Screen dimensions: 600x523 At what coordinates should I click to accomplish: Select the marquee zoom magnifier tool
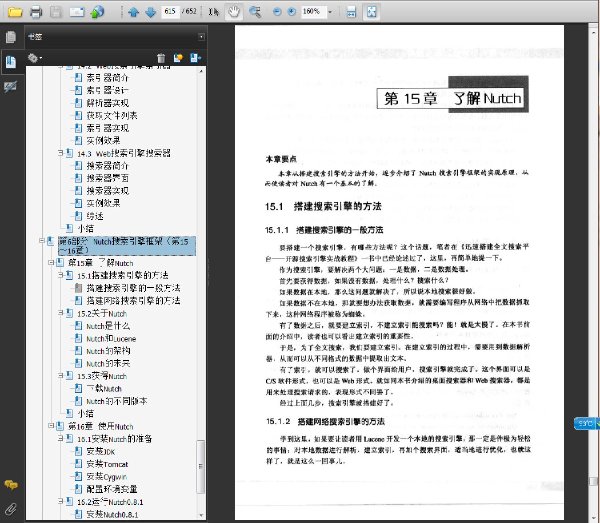[x=254, y=12]
